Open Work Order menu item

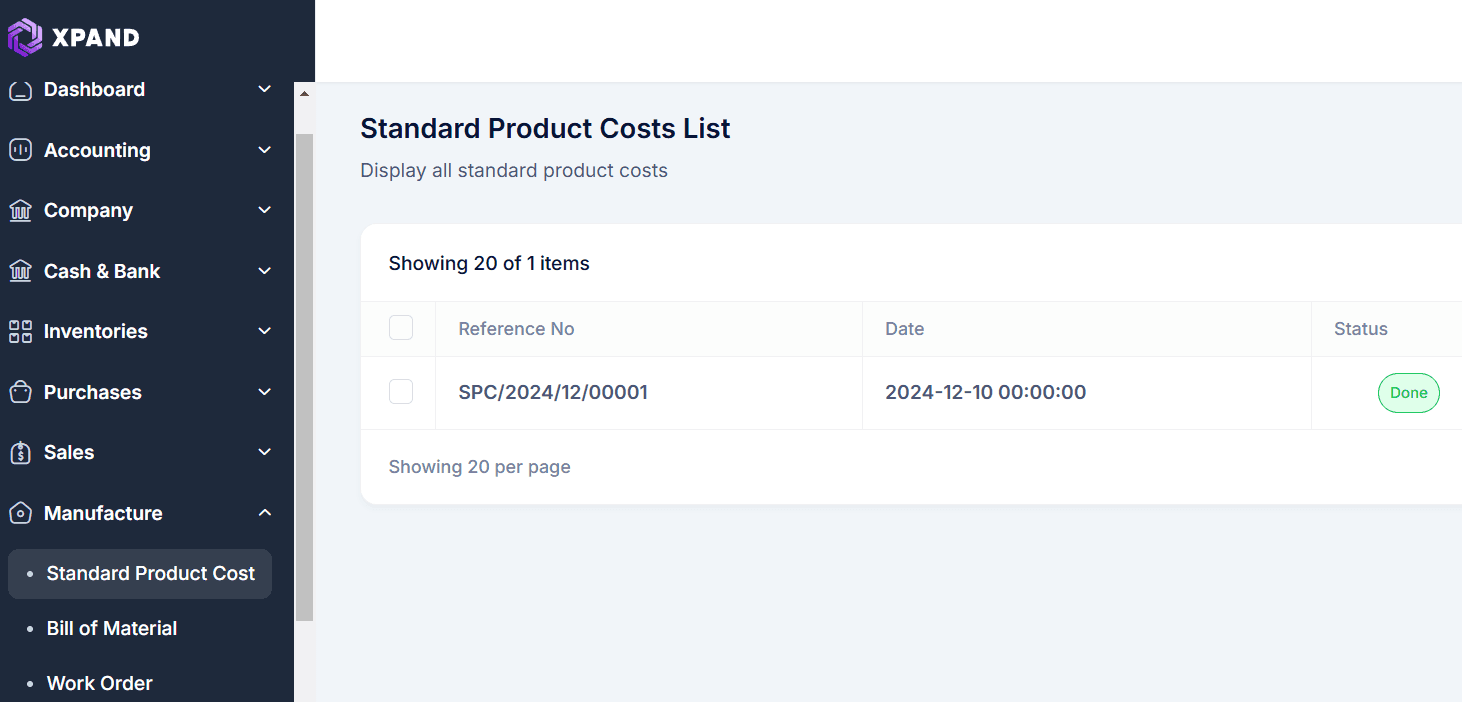click(x=99, y=683)
